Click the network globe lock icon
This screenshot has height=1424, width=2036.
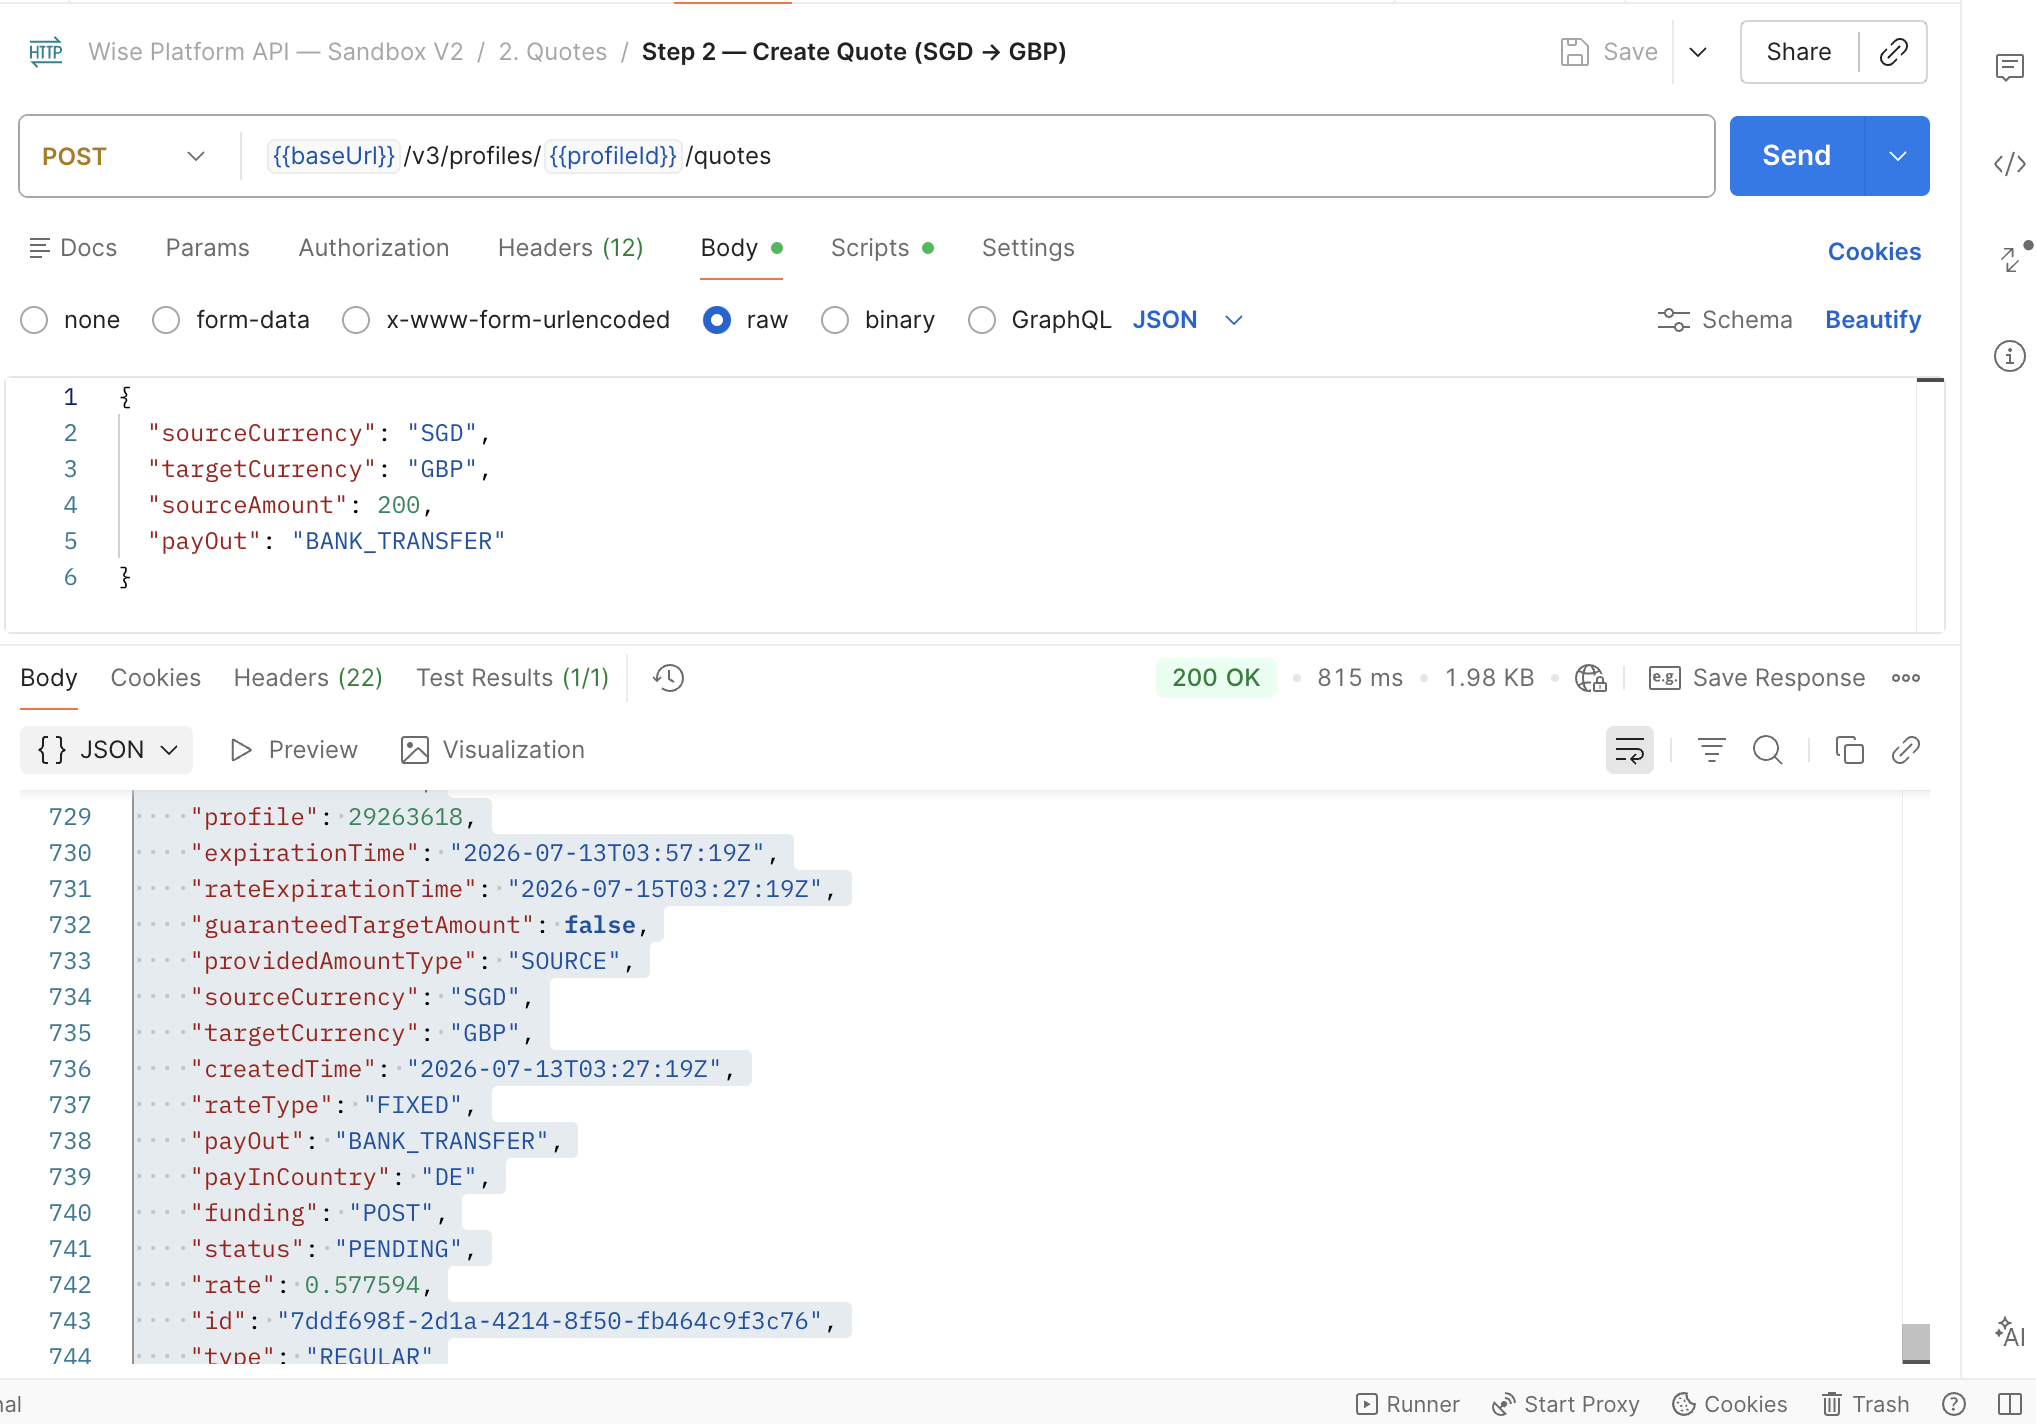click(1590, 678)
